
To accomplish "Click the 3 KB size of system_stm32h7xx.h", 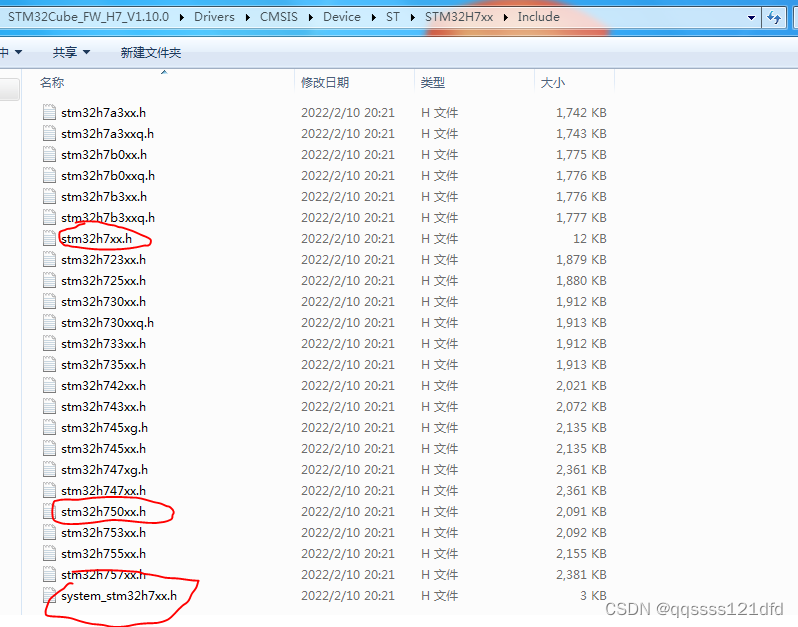I will tap(593, 595).
